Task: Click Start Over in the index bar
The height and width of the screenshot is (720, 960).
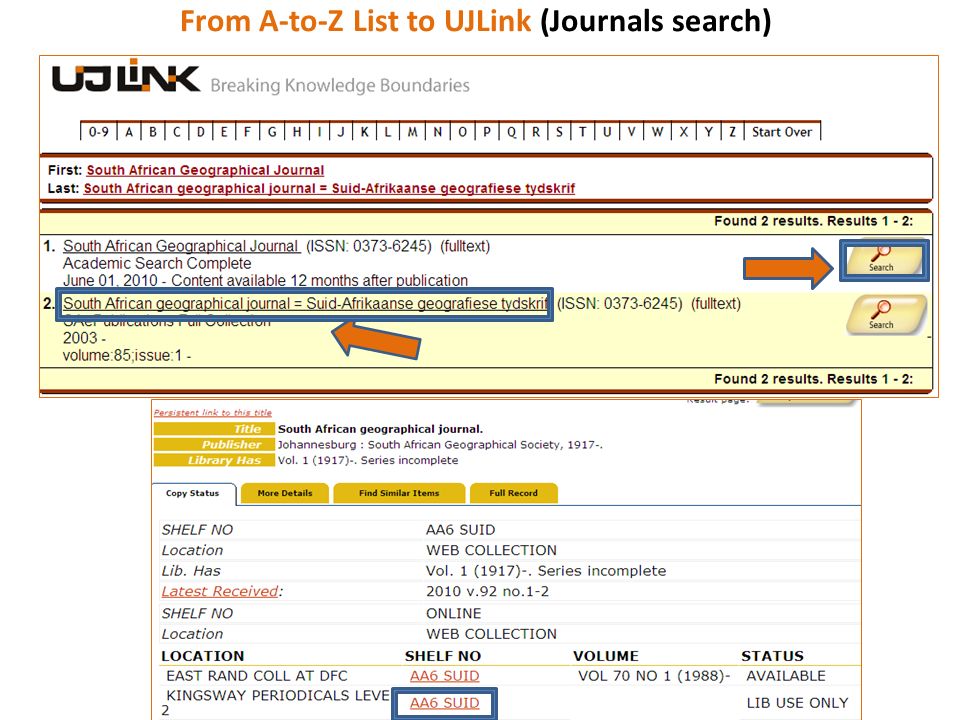Action: click(782, 132)
